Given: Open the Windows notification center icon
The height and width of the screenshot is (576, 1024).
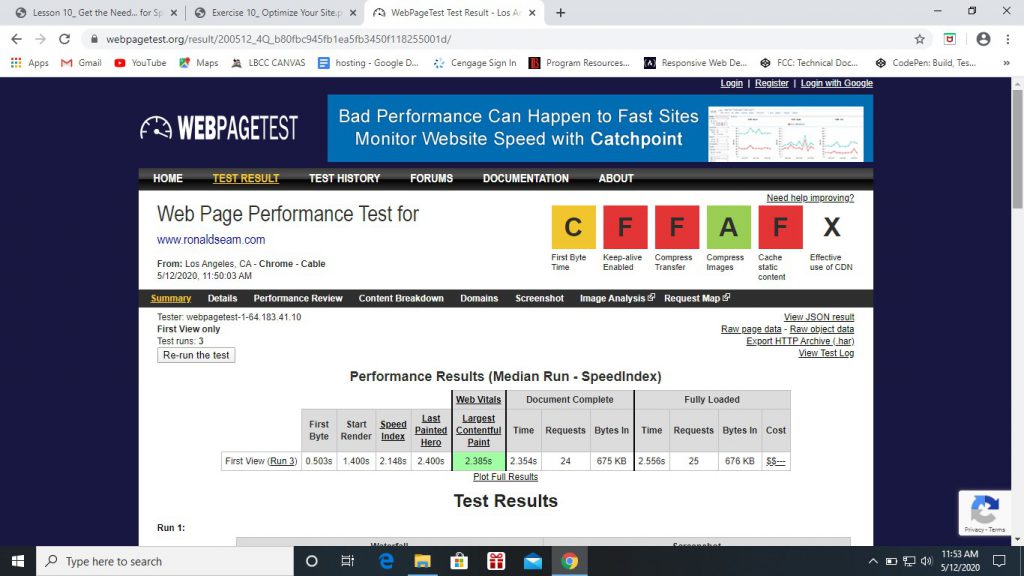Looking at the screenshot, I should tap(998, 561).
